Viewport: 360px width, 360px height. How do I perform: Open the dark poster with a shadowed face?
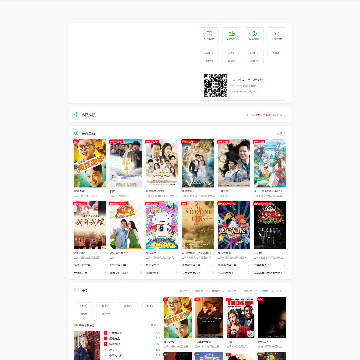pyautogui.click(x=272, y=318)
